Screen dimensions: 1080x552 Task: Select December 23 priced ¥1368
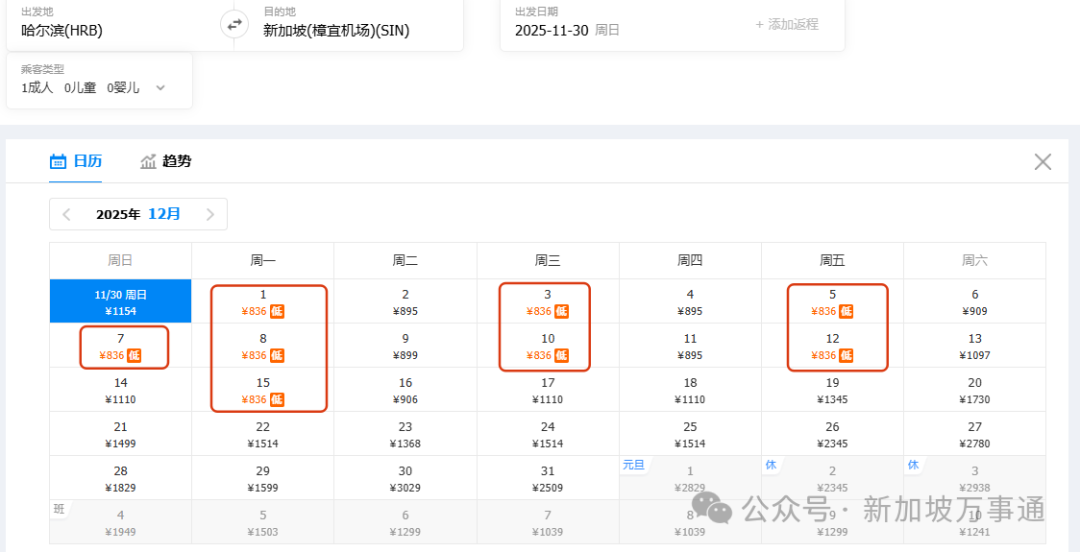click(406, 433)
